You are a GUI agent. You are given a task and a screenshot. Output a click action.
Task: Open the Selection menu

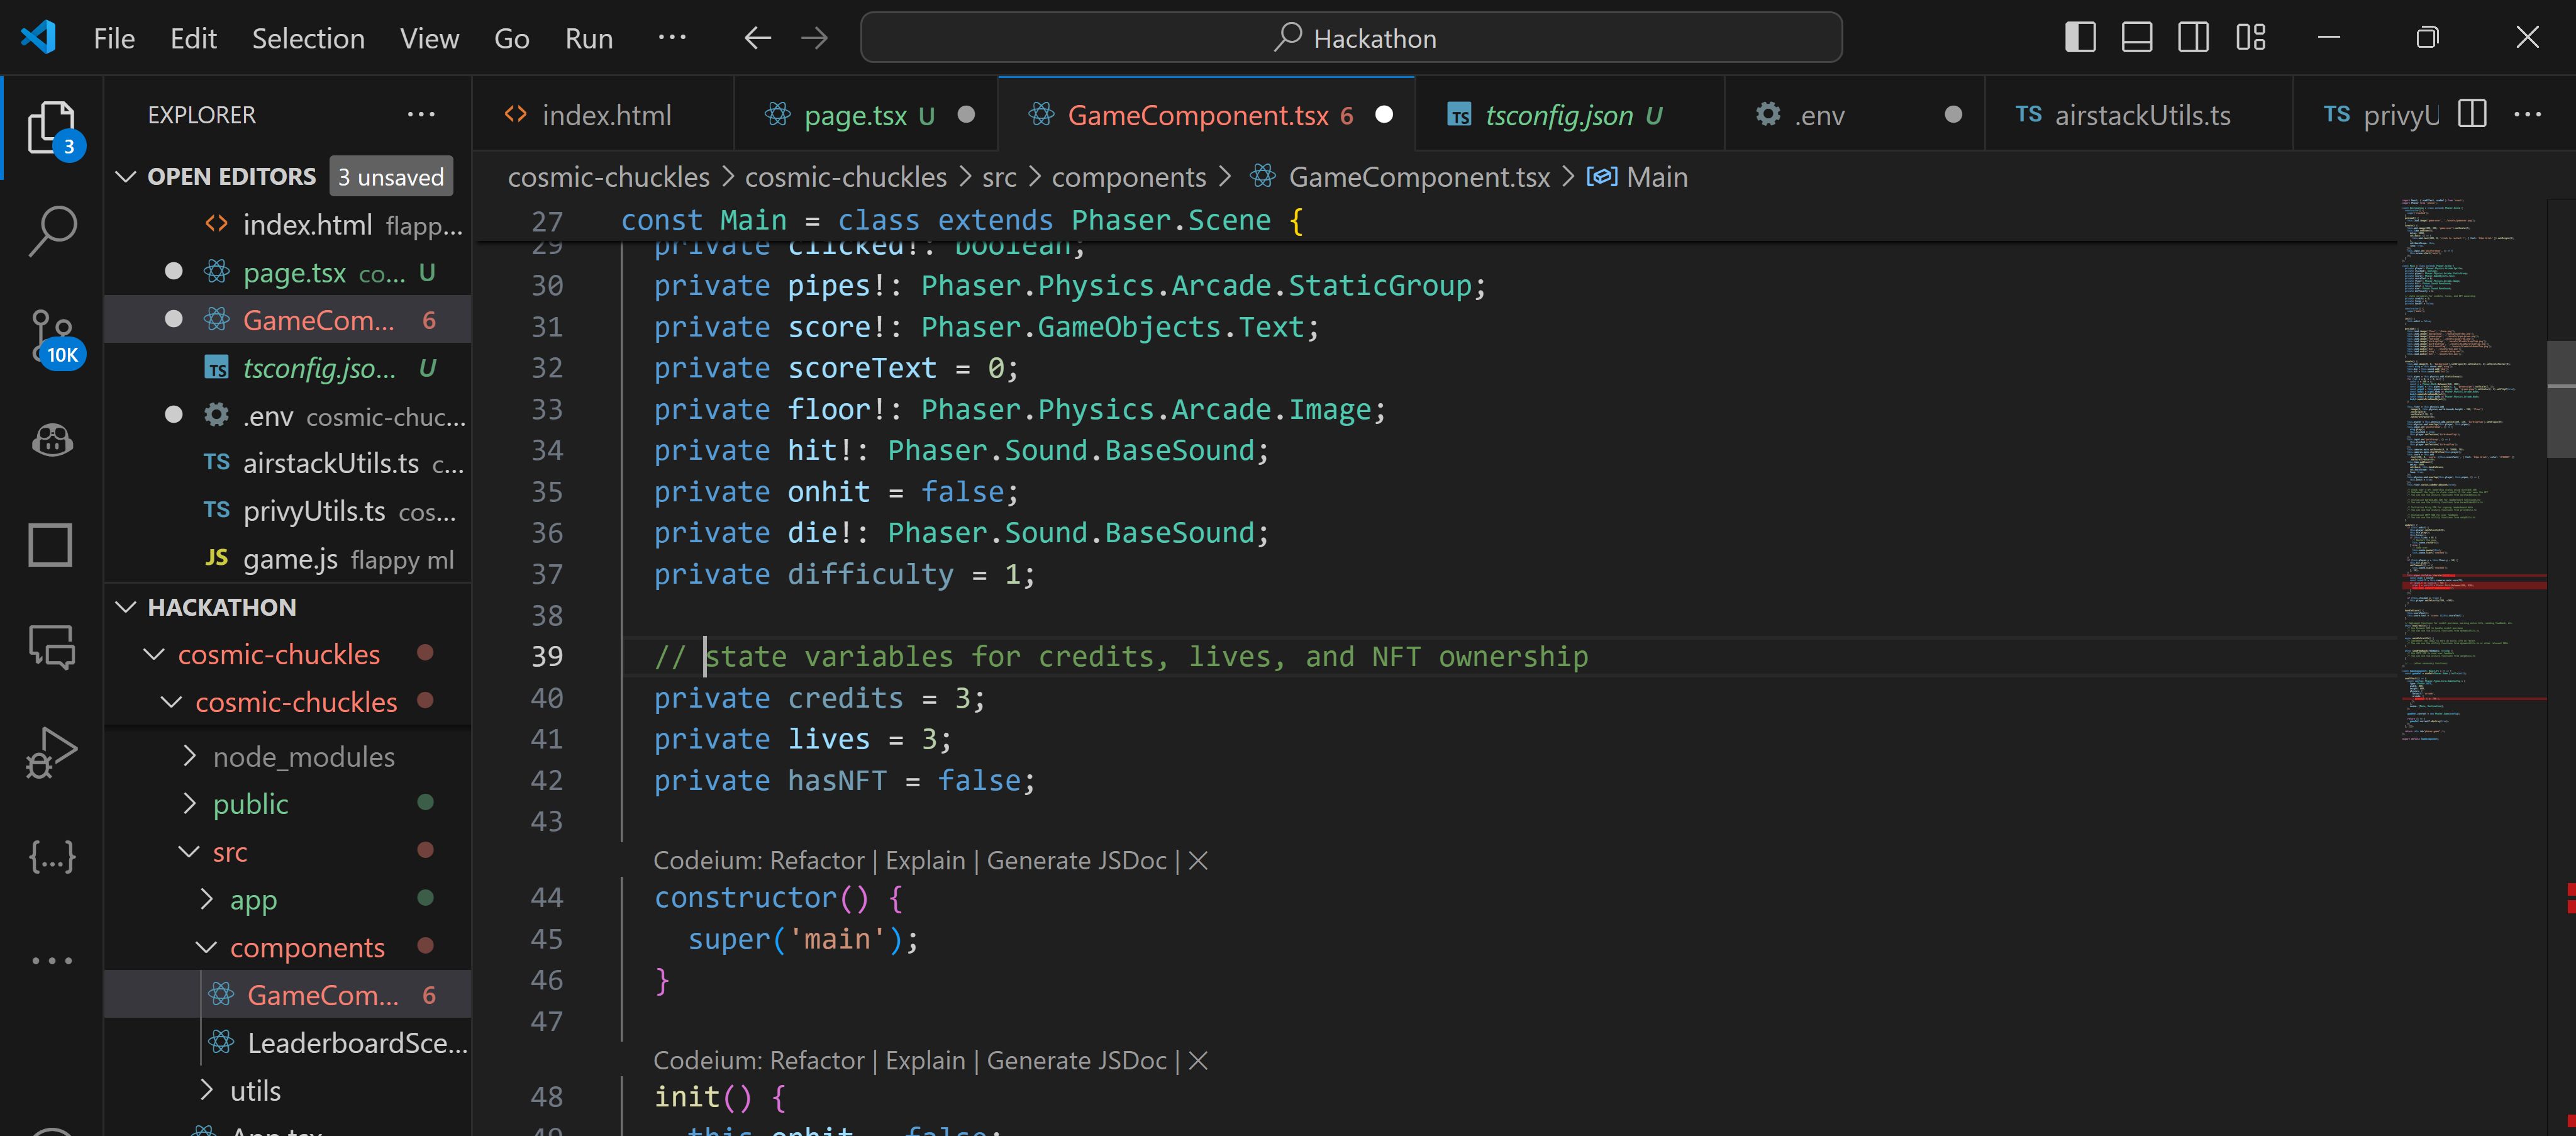point(308,38)
